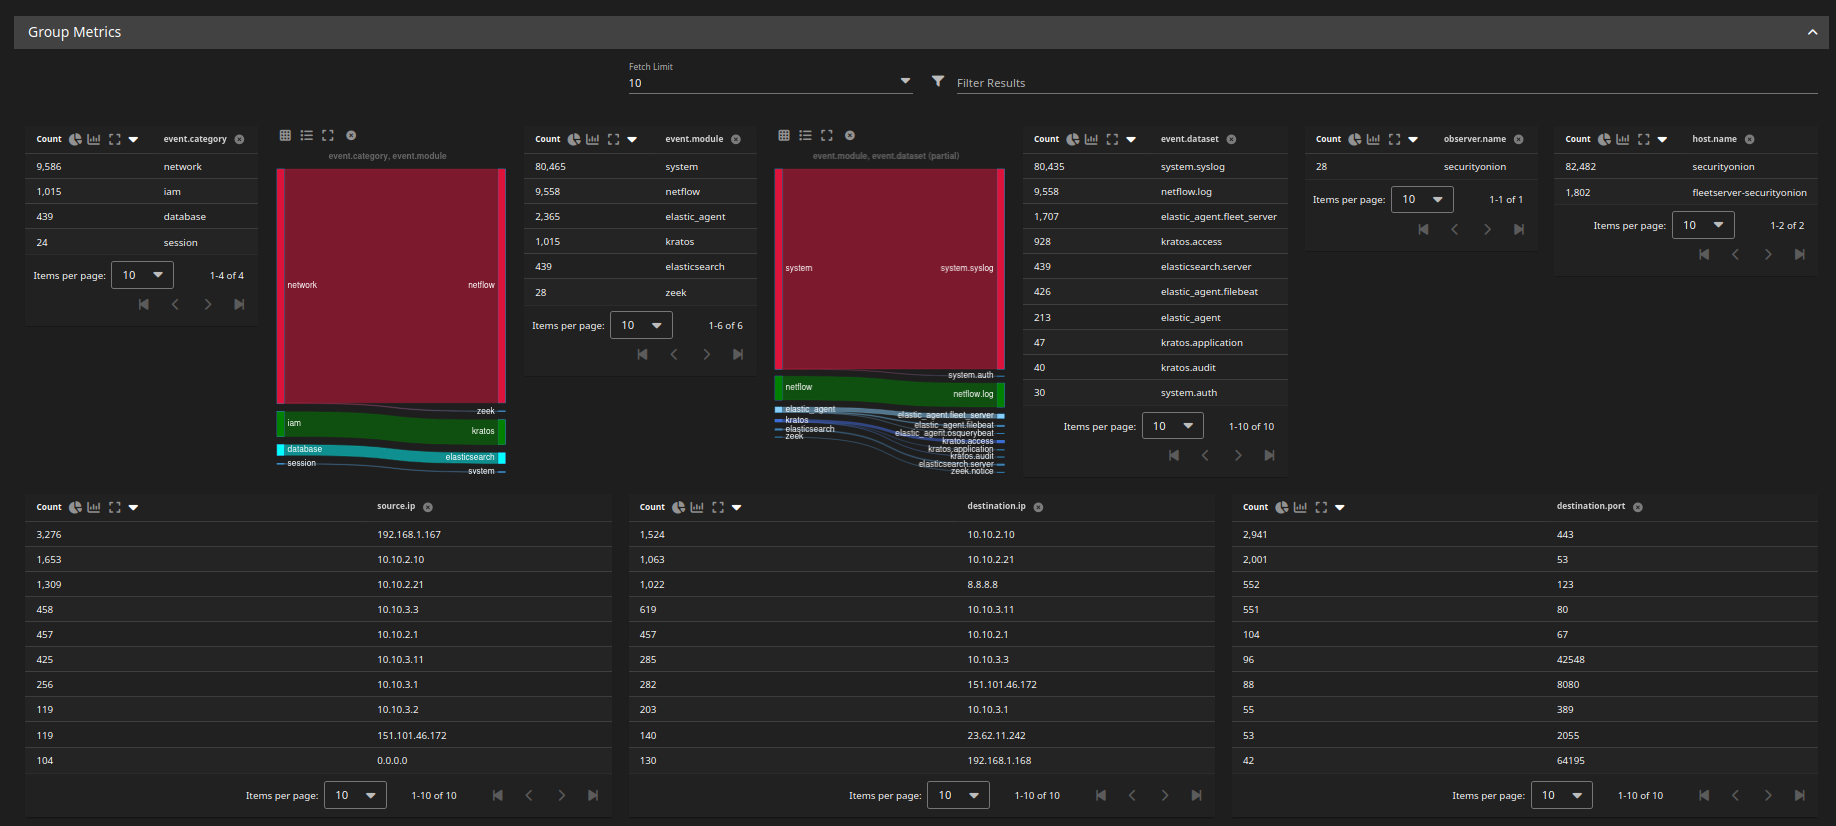This screenshot has height=826, width=1836.
Task: Collapse the Group Metrics section
Action: click(x=1812, y=33)
